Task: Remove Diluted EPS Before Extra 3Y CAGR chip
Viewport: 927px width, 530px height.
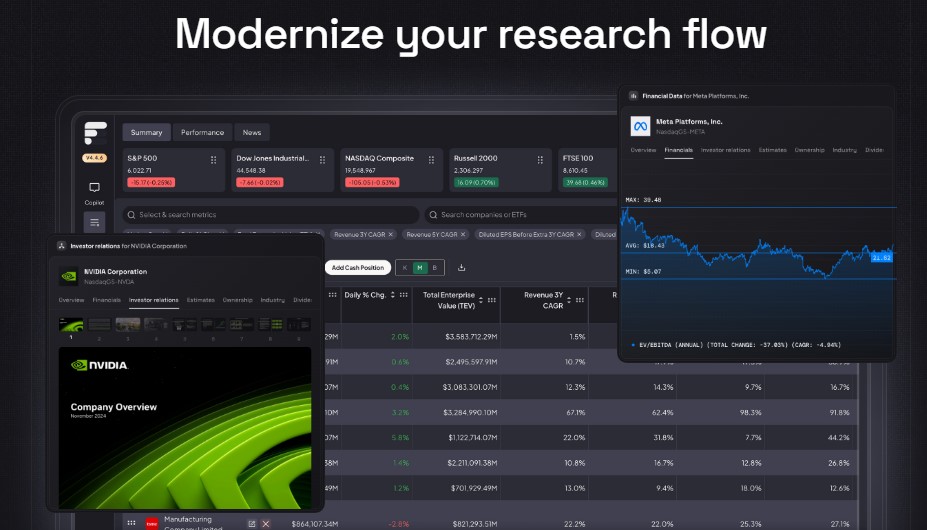Action: click(x=579, y=235)
